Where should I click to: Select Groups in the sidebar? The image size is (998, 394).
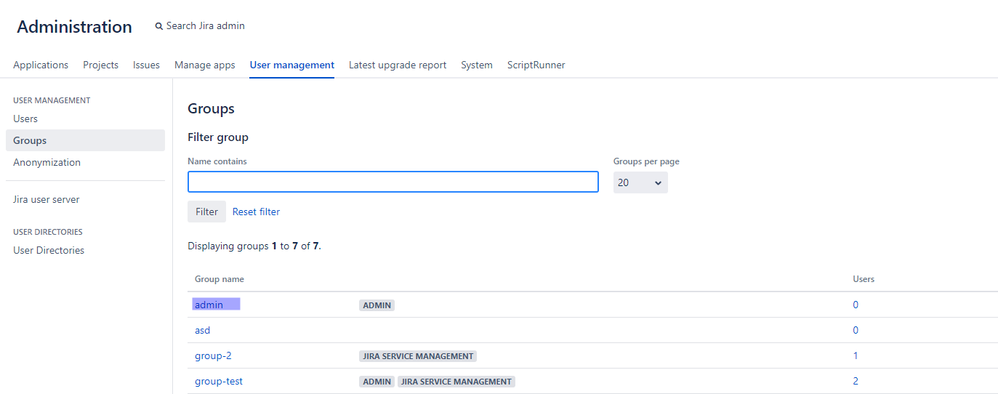point(85,141)
